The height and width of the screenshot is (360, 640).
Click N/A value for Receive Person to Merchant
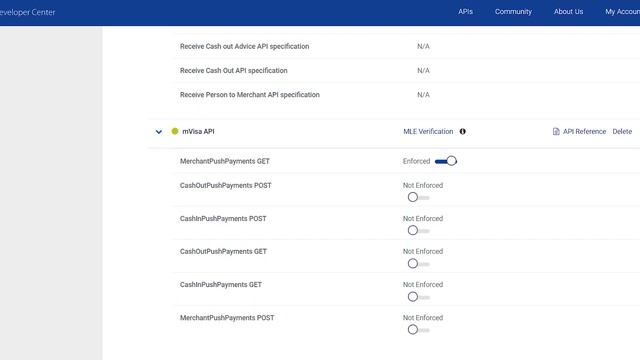click(x=423, y=95)
